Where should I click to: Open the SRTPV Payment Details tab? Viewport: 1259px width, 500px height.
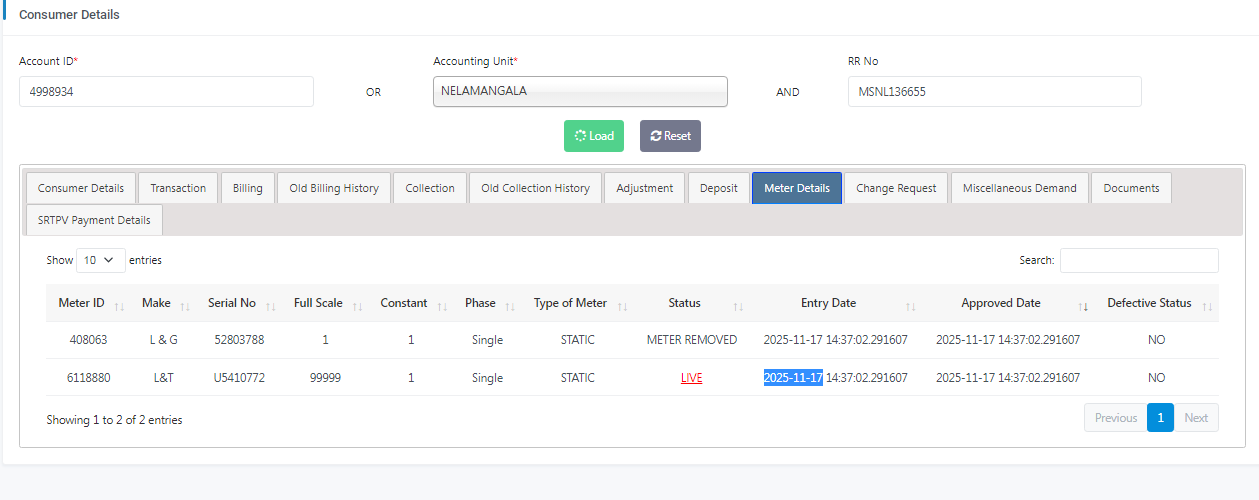[94, 220]
